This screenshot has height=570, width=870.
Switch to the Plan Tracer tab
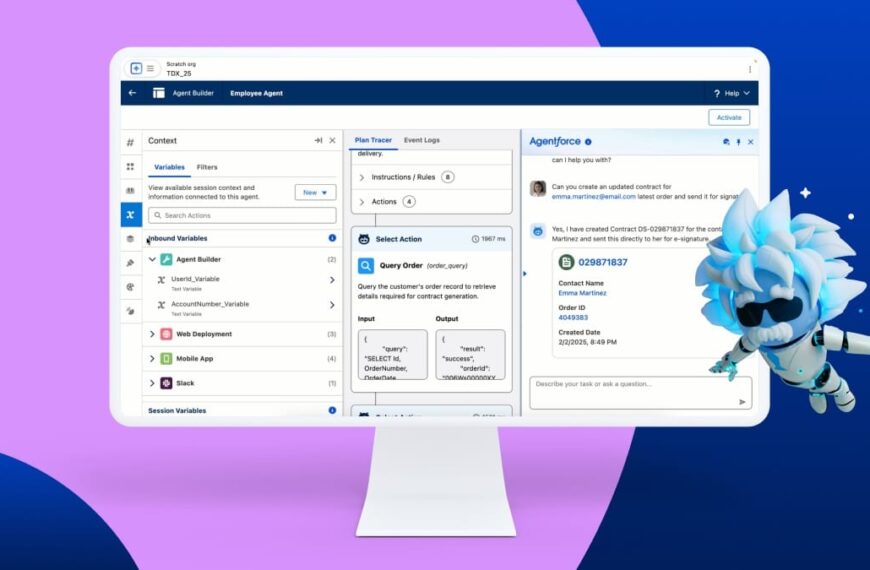[373, 140]
